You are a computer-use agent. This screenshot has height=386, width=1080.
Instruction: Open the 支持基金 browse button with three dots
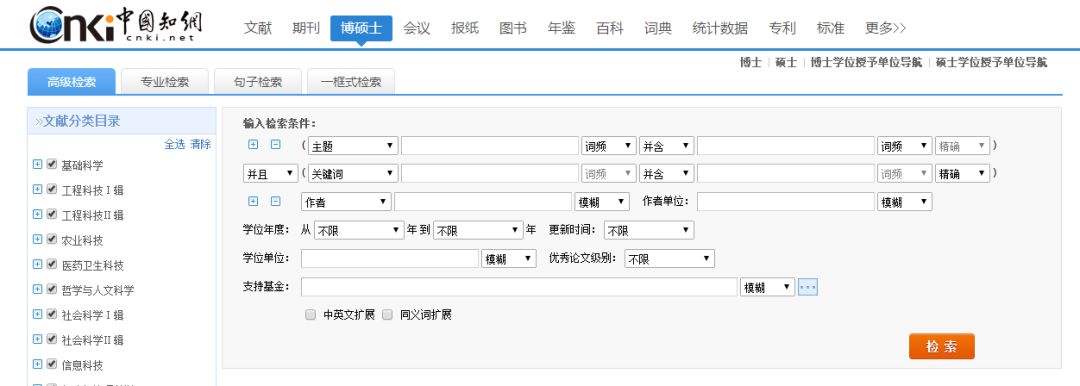pyautogui.click(x=808, y=287)
